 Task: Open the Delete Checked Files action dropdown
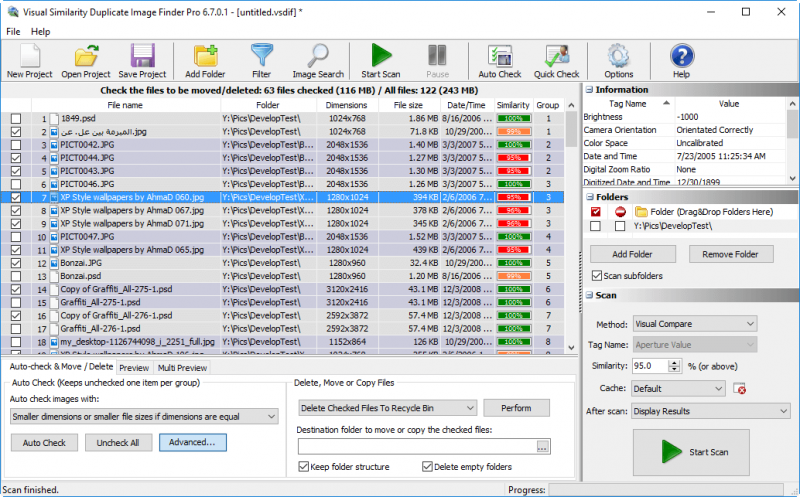pyautogui.click(x=388, y=408)
